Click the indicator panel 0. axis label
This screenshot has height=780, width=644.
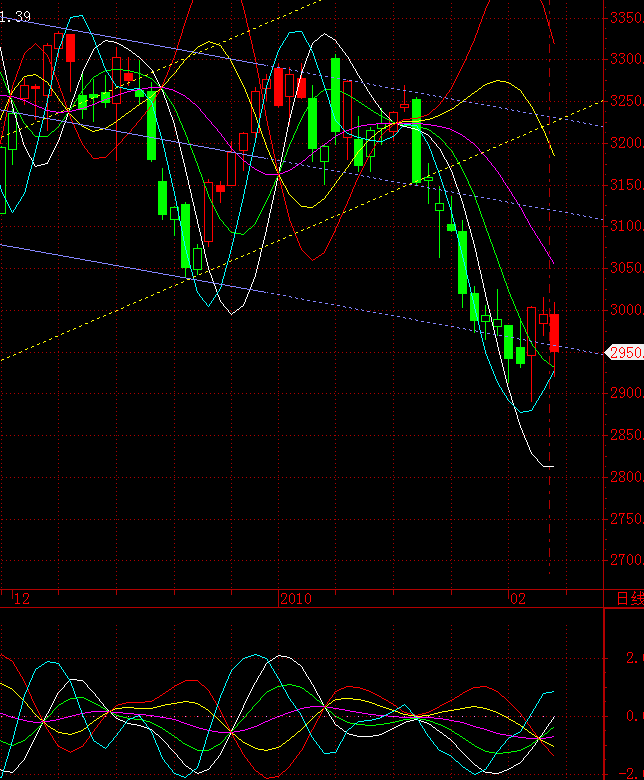pos(633,716)
